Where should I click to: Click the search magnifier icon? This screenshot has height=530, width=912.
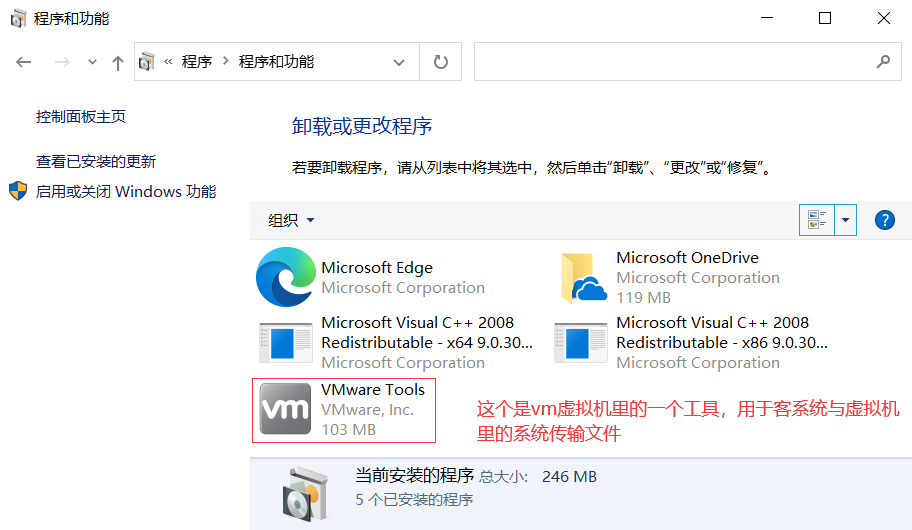tap(884, 61)
